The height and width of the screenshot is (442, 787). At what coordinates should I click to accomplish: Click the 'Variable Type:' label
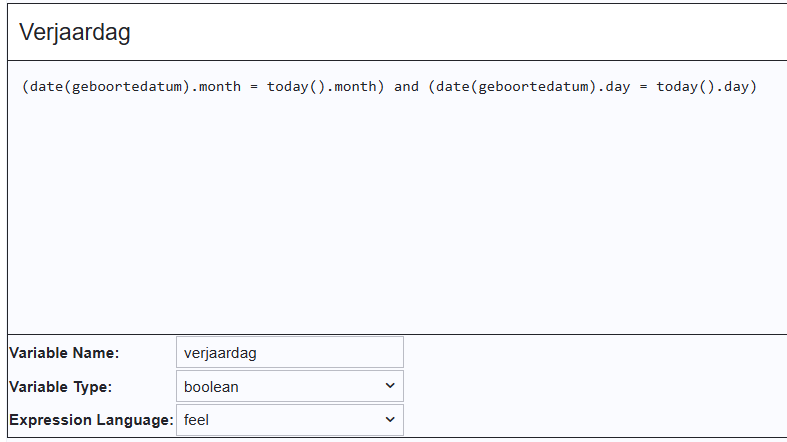(x=61, y=387)
